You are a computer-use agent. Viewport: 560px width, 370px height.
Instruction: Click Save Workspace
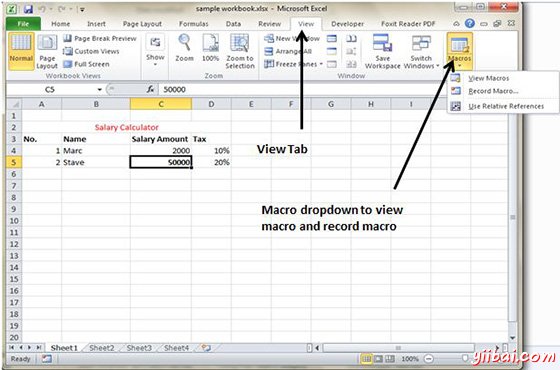pos(382,51)
